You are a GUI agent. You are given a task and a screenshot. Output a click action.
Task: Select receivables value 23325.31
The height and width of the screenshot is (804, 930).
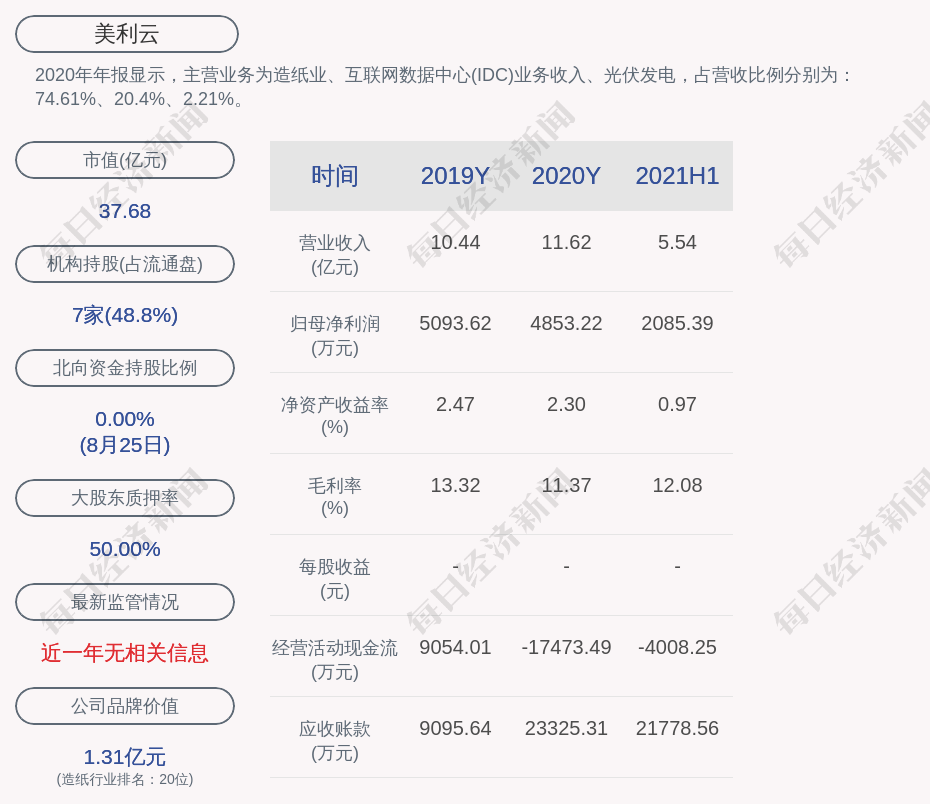pyautogui.click(x=566, y=728)
